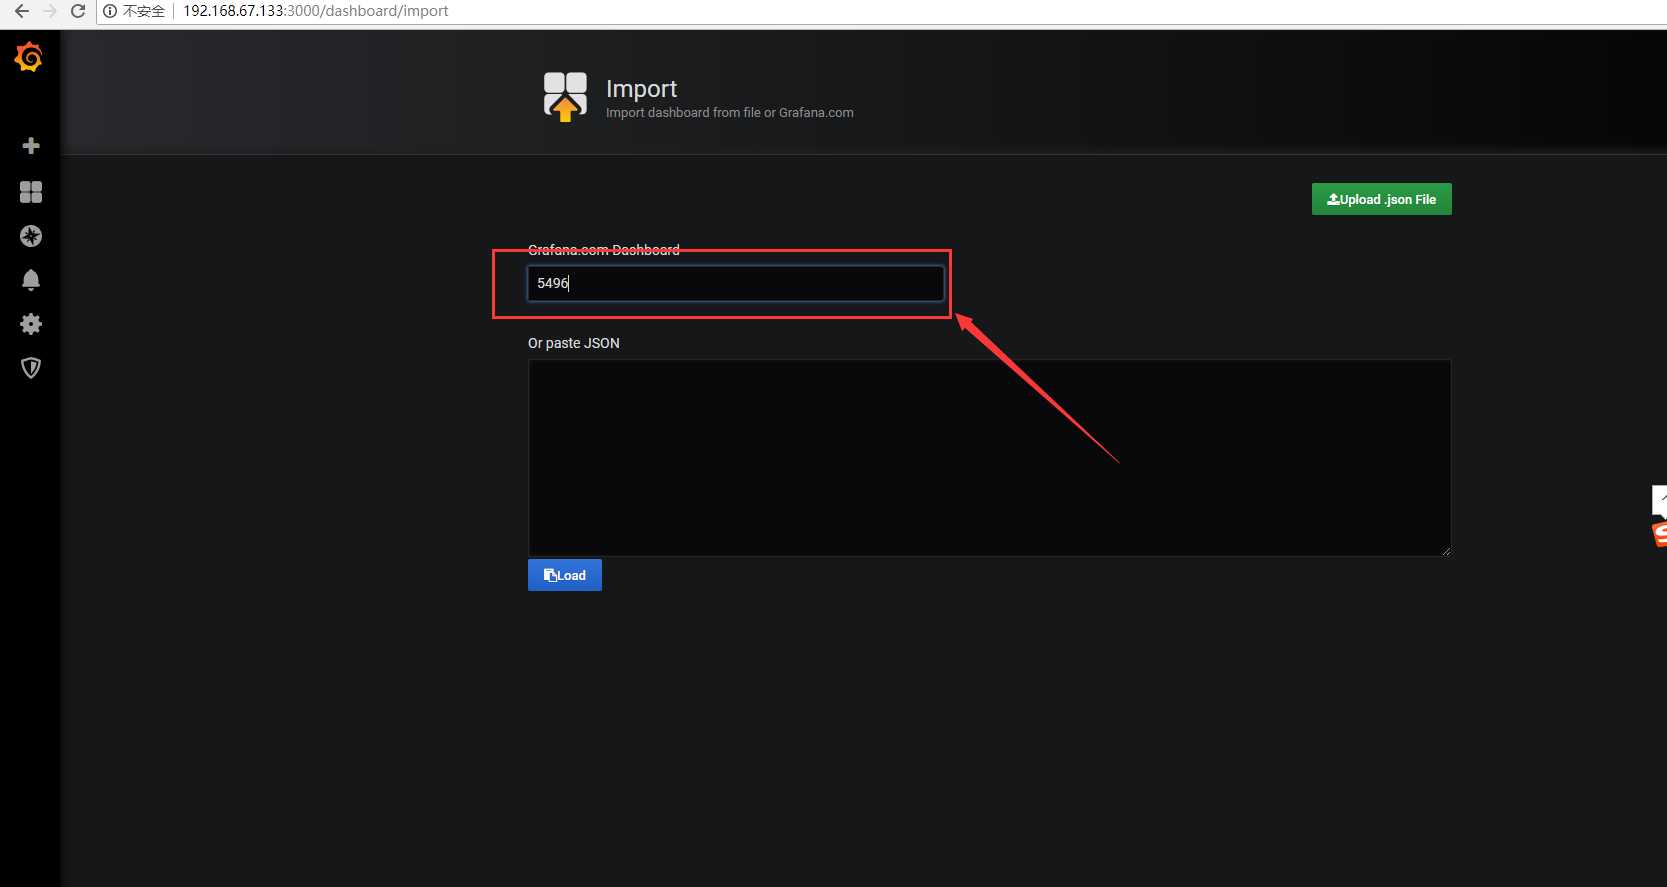Click the Grafana.com Dashboard label
The width and height of the screenshot is (1667, 887).
tap(604, 250)
